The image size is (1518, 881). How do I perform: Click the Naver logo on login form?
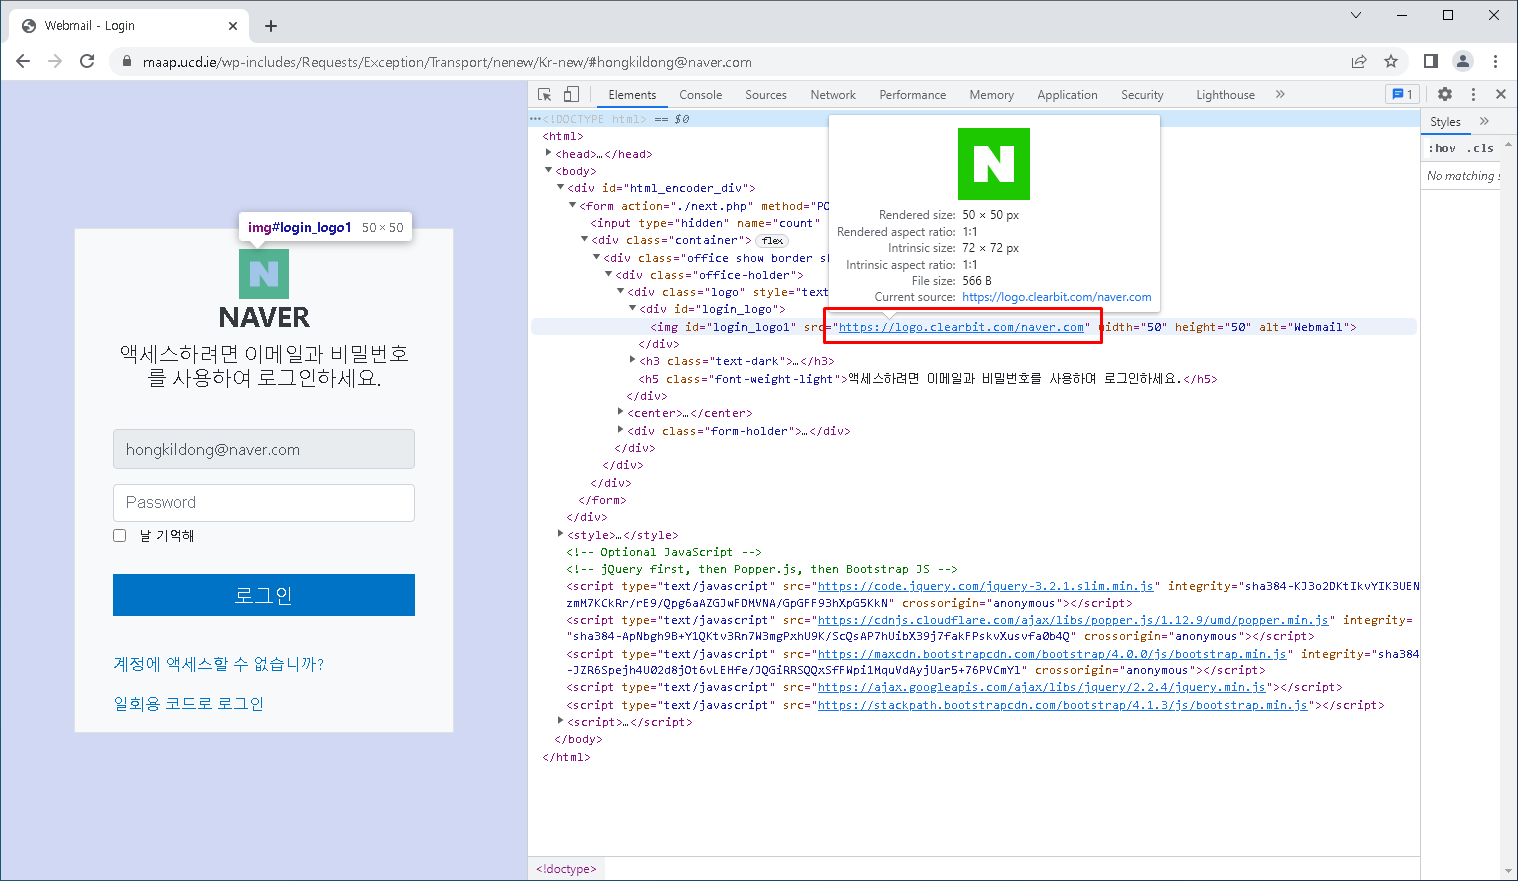[x=264, y=274]
